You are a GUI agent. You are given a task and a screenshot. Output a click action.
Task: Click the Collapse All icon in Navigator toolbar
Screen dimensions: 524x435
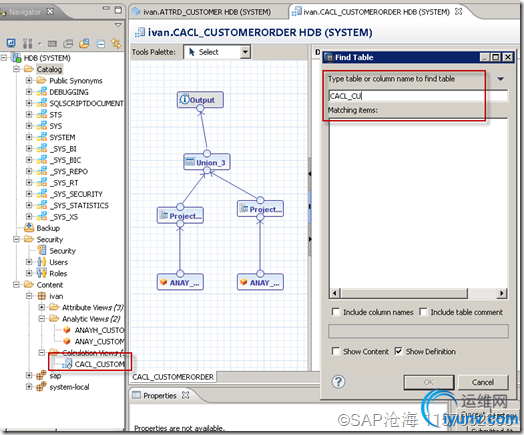coord(101,43)
